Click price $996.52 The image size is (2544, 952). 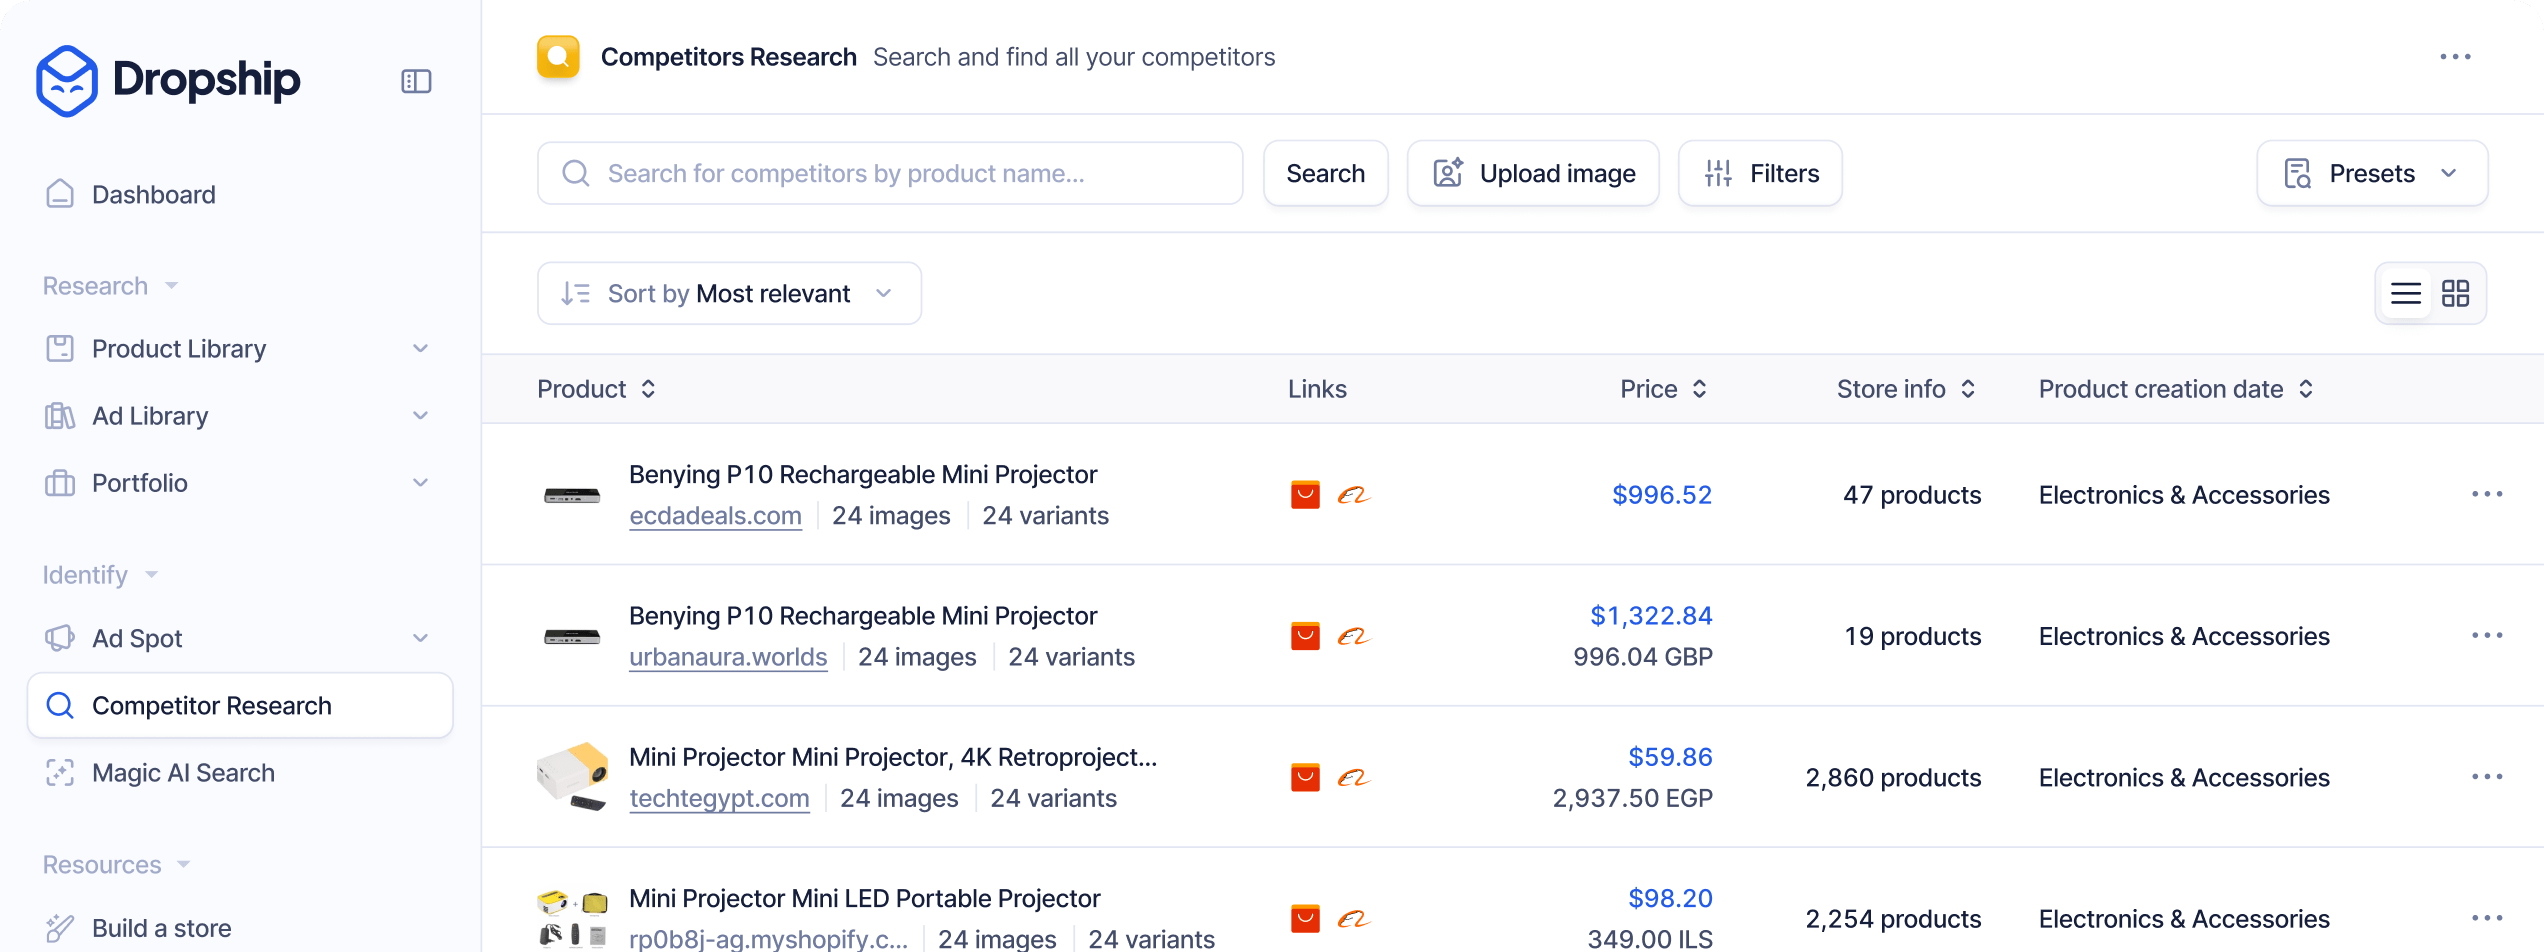[1662, 495]
